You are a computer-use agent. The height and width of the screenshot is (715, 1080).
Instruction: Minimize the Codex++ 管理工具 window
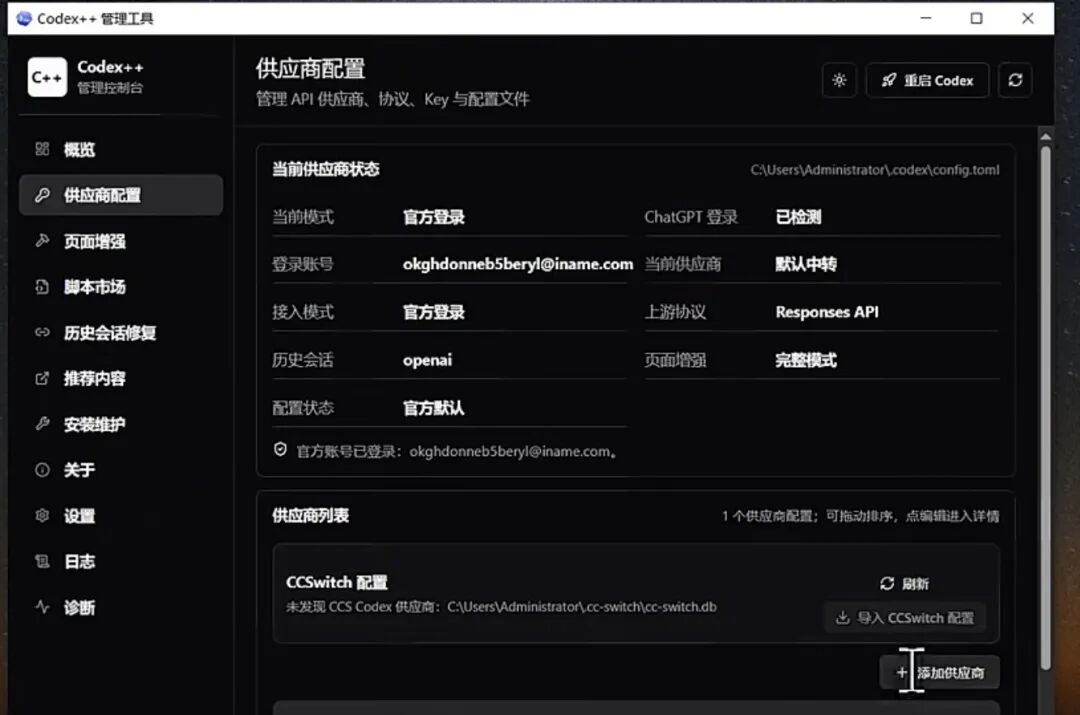pyautogui.click(x=926, y=19)
